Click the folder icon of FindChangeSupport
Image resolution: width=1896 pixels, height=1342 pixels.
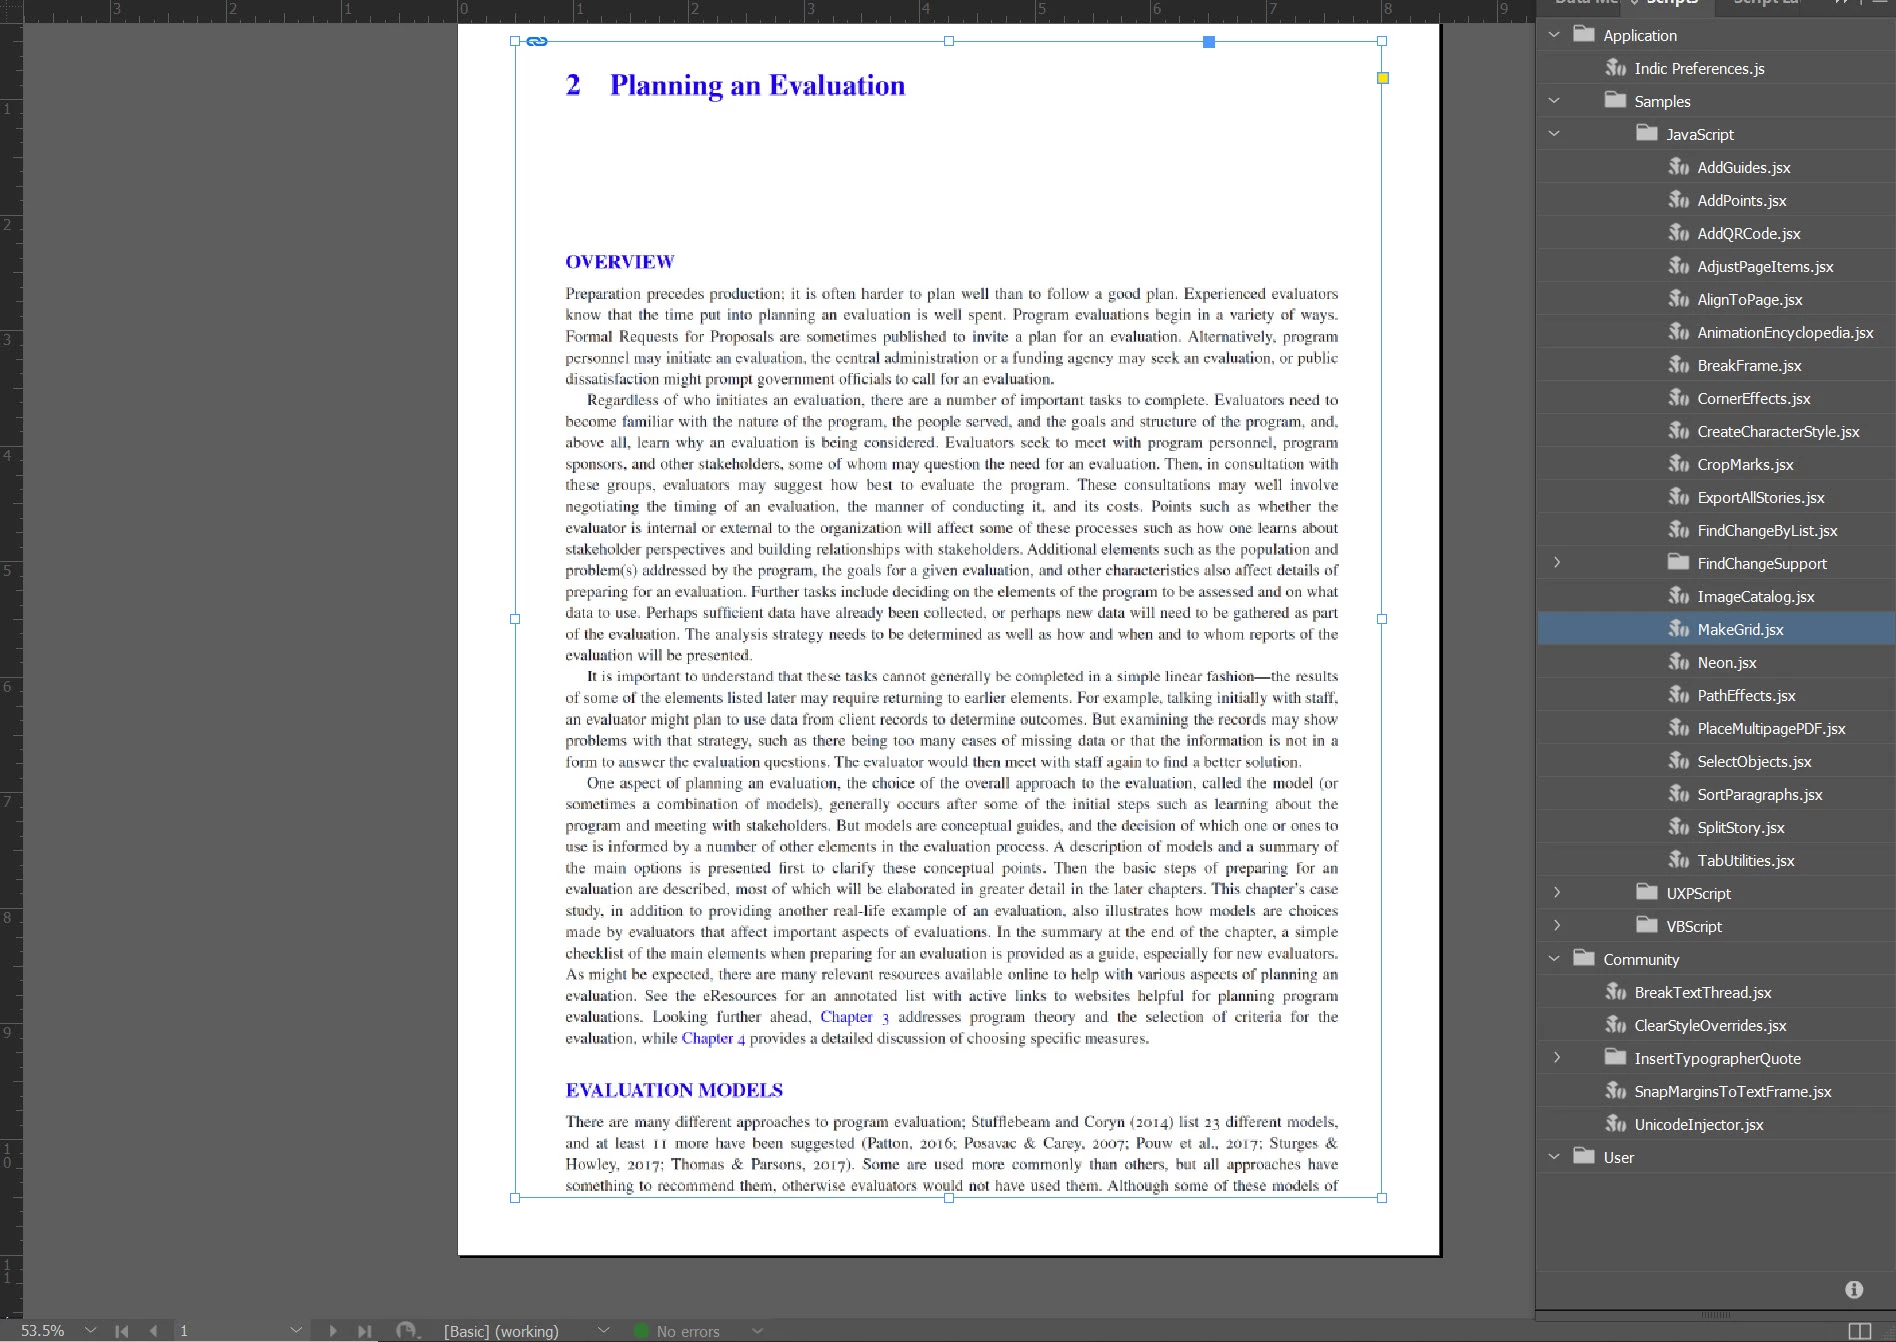coord(1678,562)
